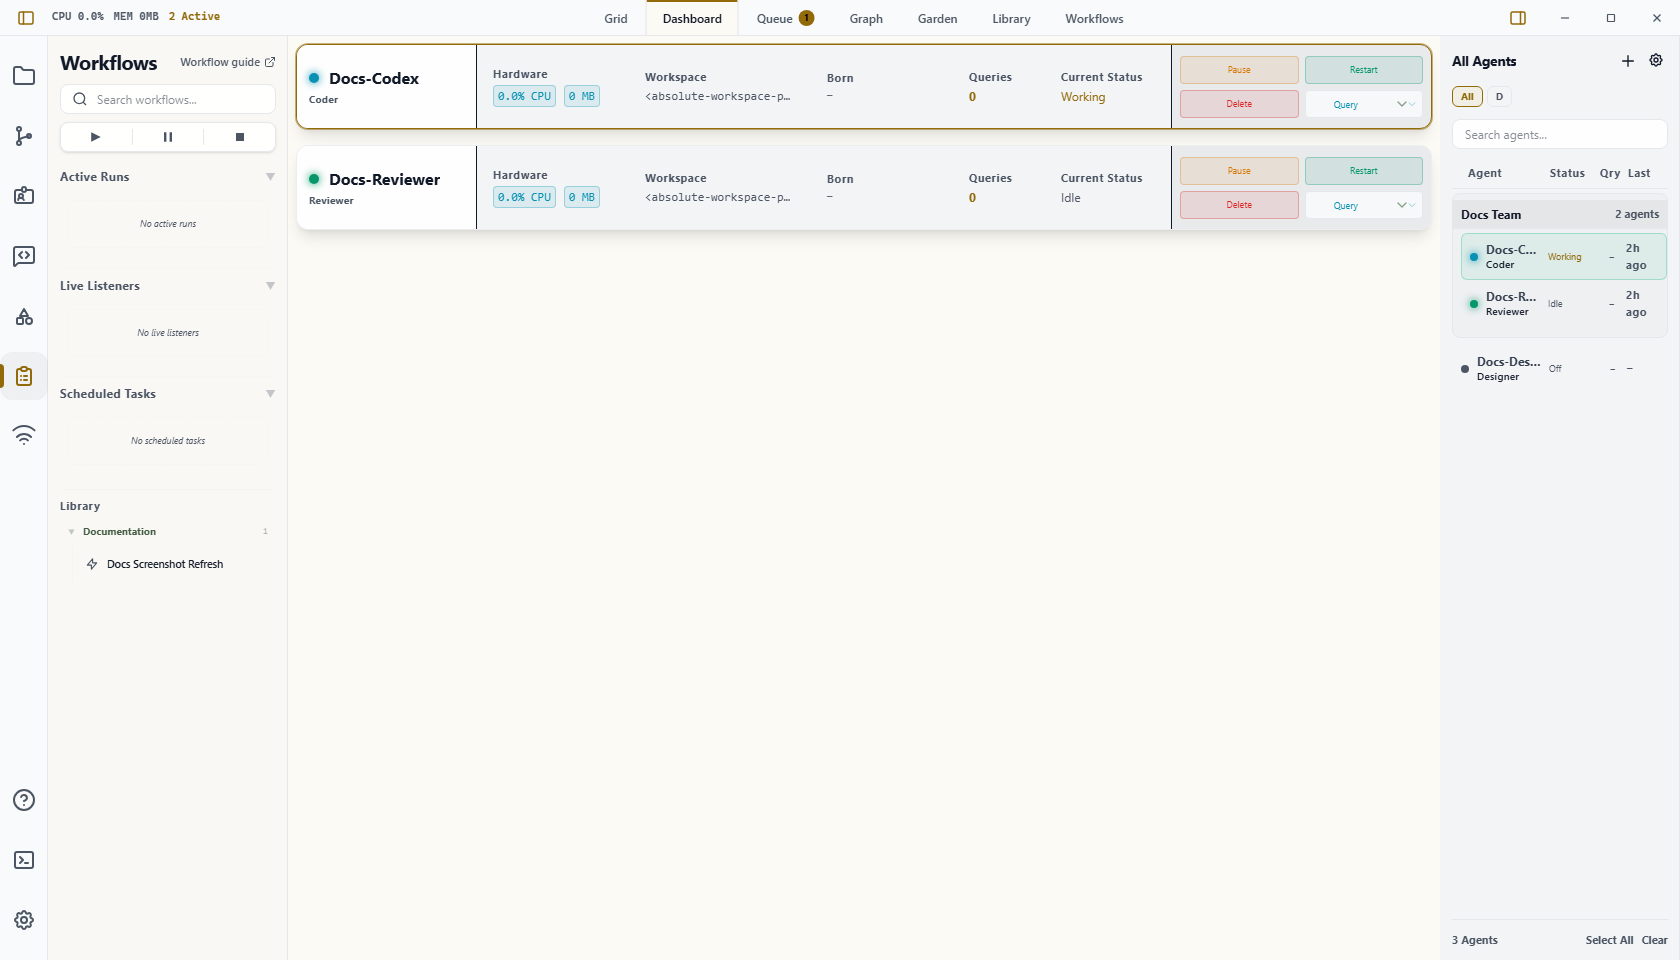Open the Docs-Reviewer Query dropdown arrow

click(1402, 205)
